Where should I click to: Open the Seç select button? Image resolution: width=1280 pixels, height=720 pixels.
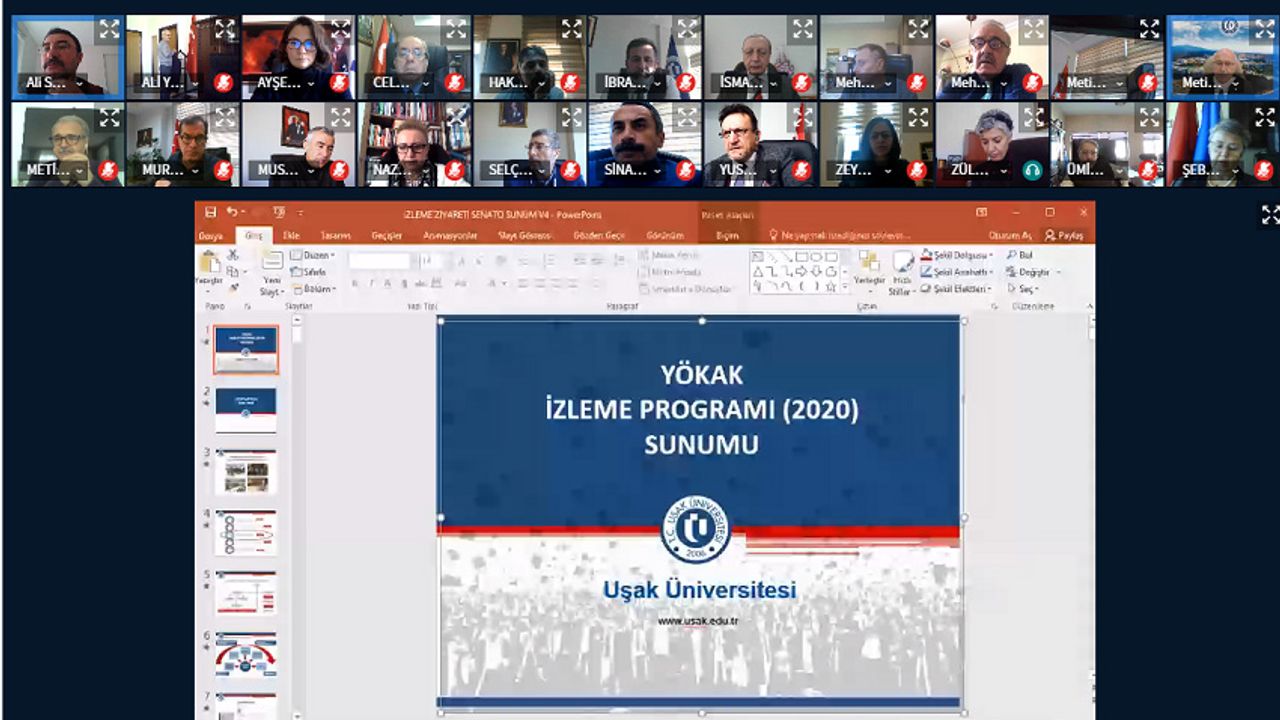coord(1025,289)
